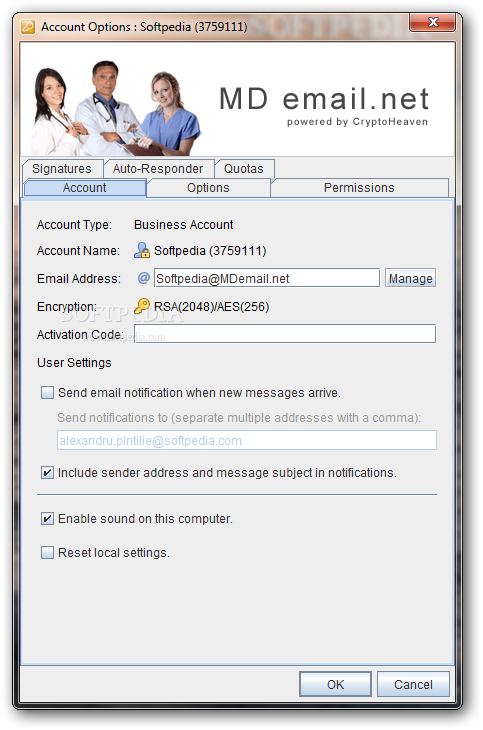Click the 'Activation Code:' label
The width and height of the screenshot is (483, 730).
pos(80,335)
